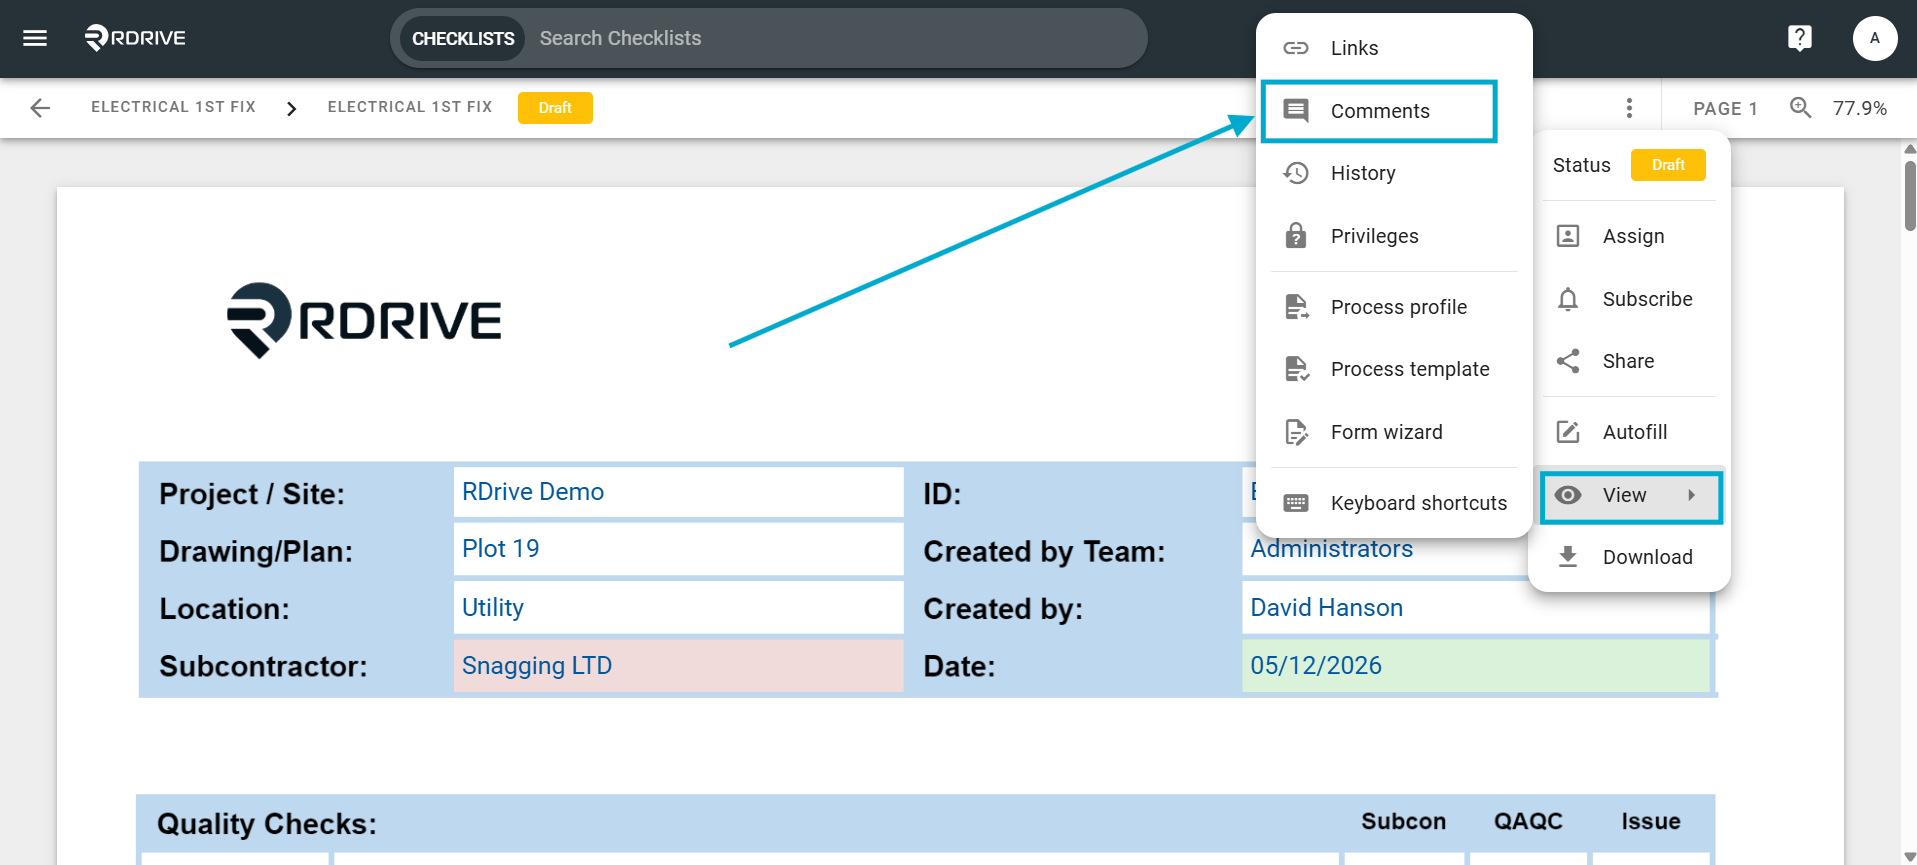Go back using the left arrow
Screen dimensions: 1917x865
point(40,108)
